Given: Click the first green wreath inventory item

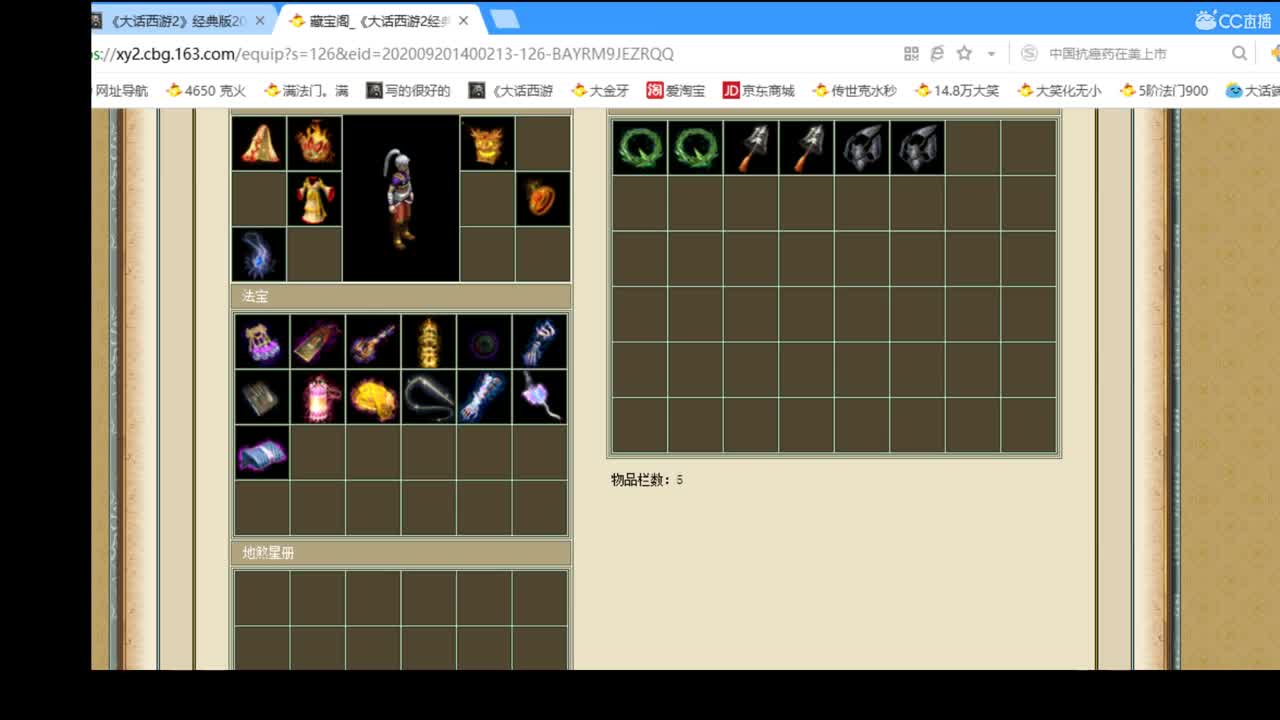Looking at the screenshot, I should 640,148.
